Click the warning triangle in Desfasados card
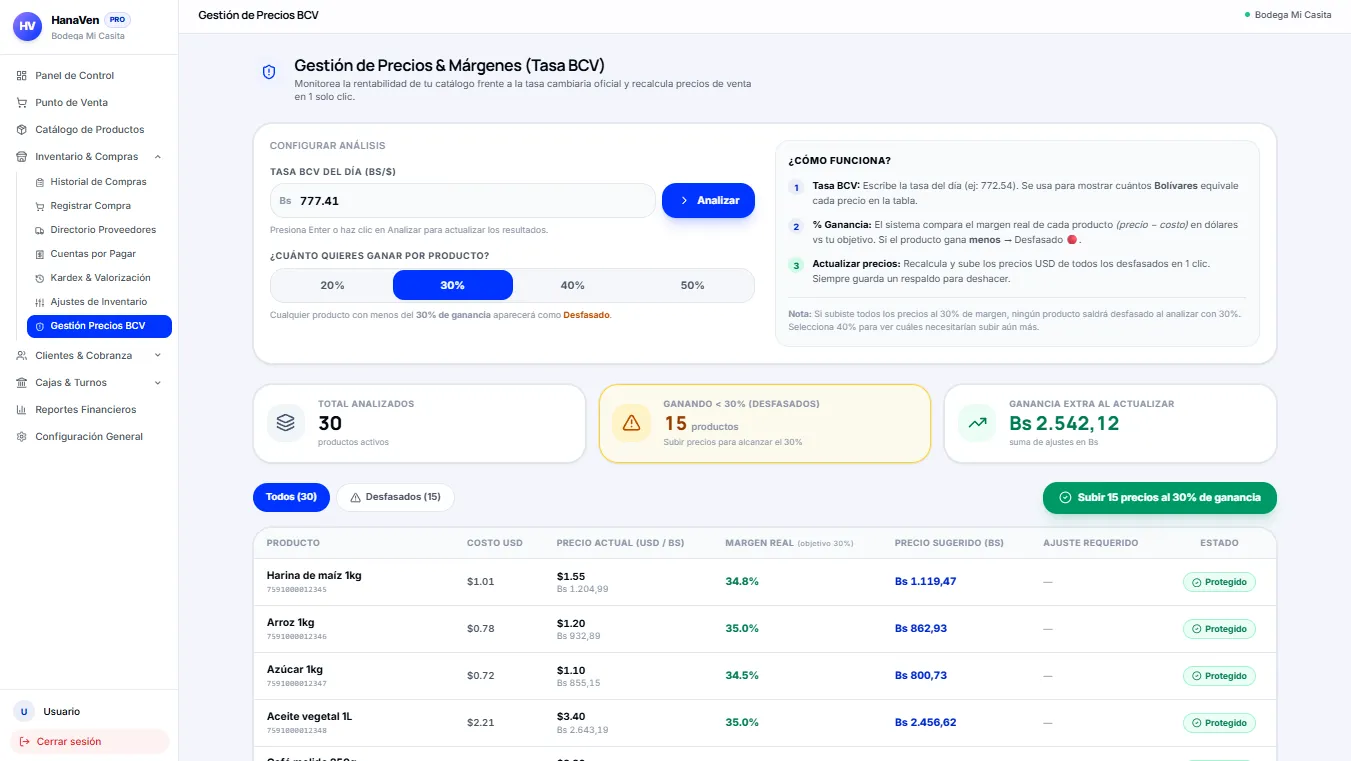Screen dimensions: 1351x761 (631, 423)
